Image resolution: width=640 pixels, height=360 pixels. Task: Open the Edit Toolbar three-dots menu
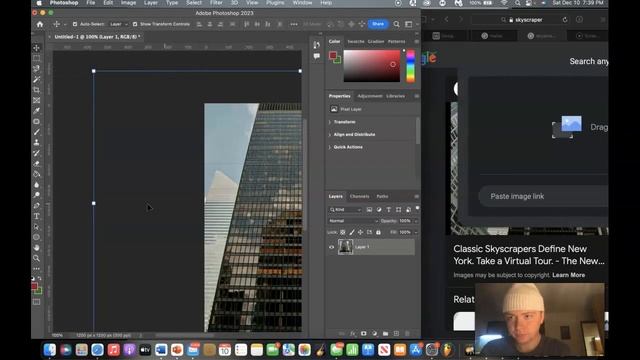click(36, 269)
